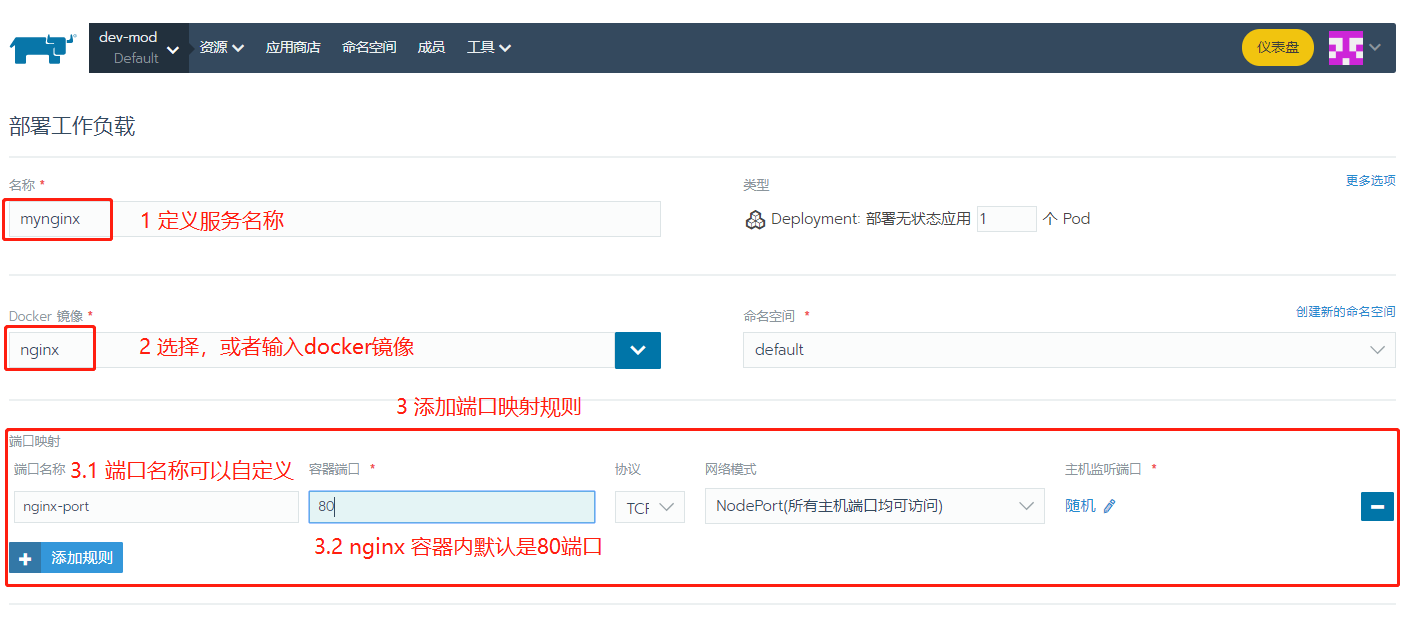Click the container port input showing 80
This screenshot has width=1412, height=620.
tap(451, 506)
